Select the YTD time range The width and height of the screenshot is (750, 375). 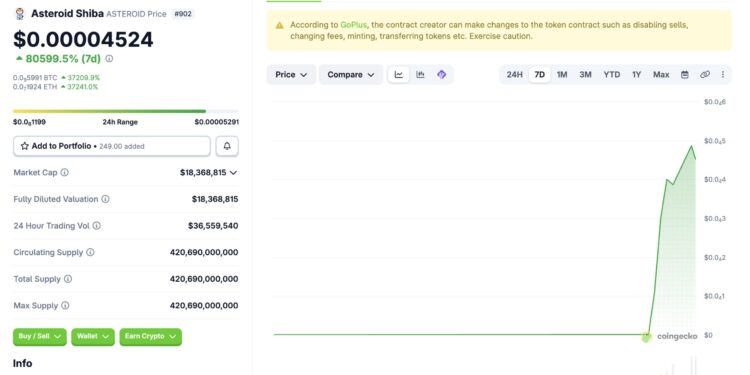point(612,75)
